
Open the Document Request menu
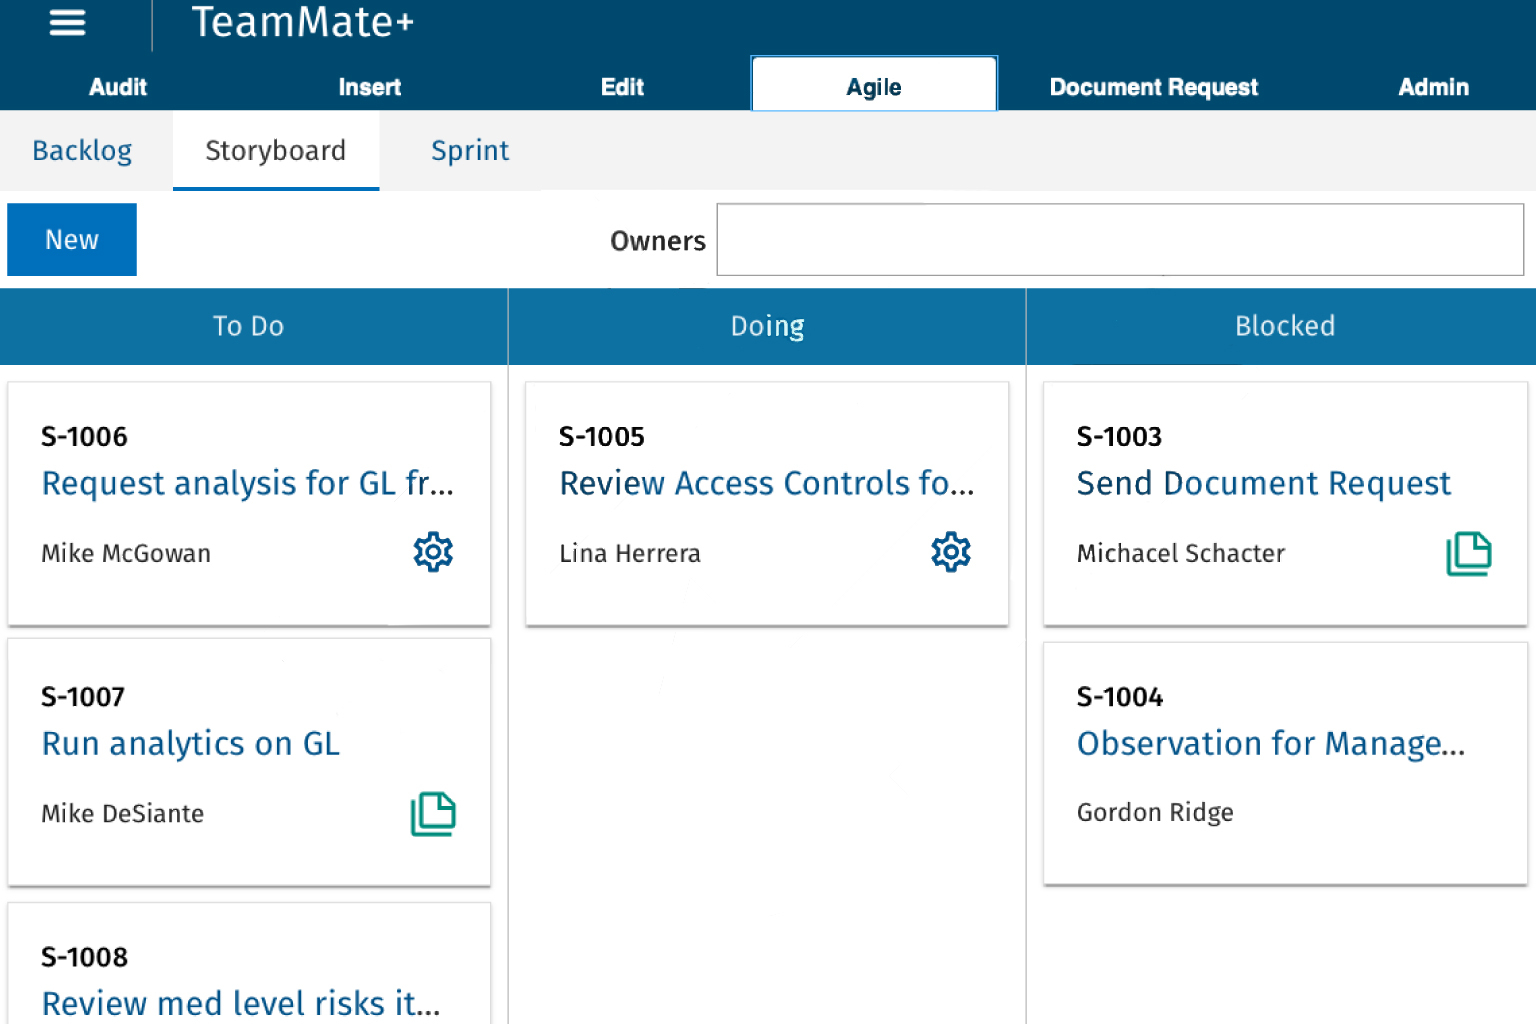click(1153, 87)
